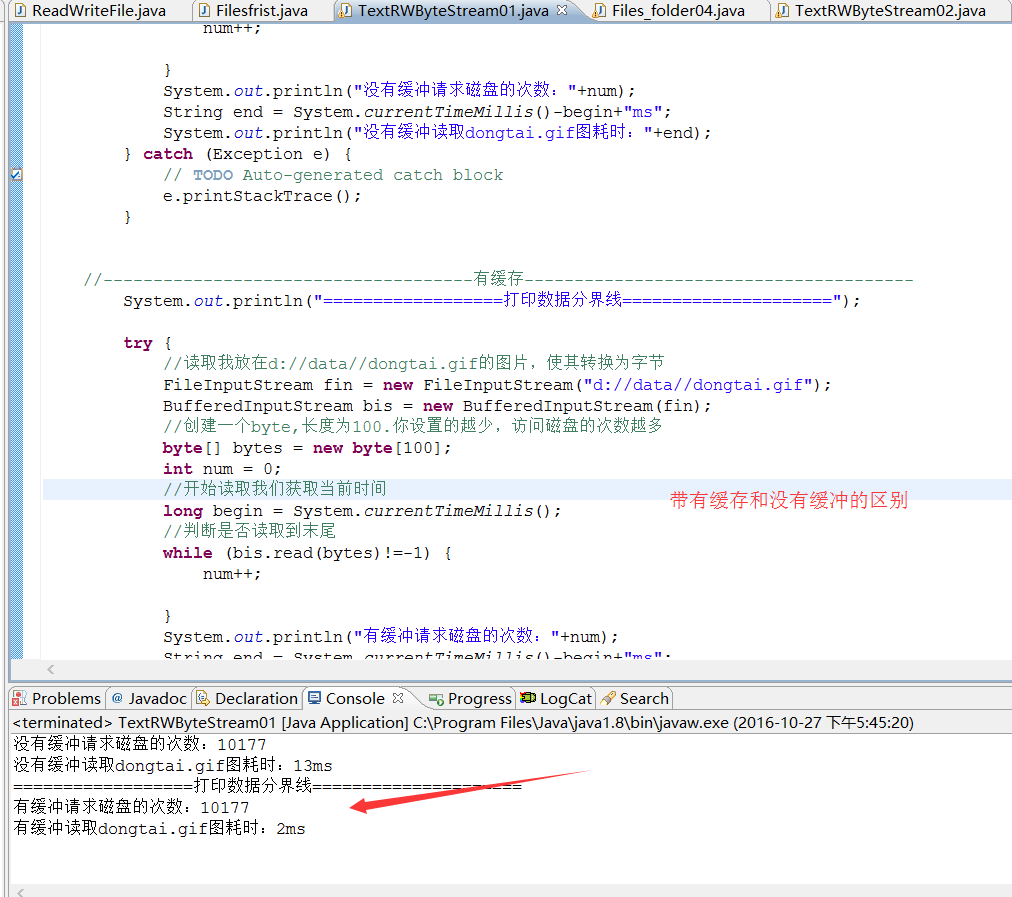Screen dimensions: 1012x897
Task: Open the Search view tab
Action: [635, 698]
